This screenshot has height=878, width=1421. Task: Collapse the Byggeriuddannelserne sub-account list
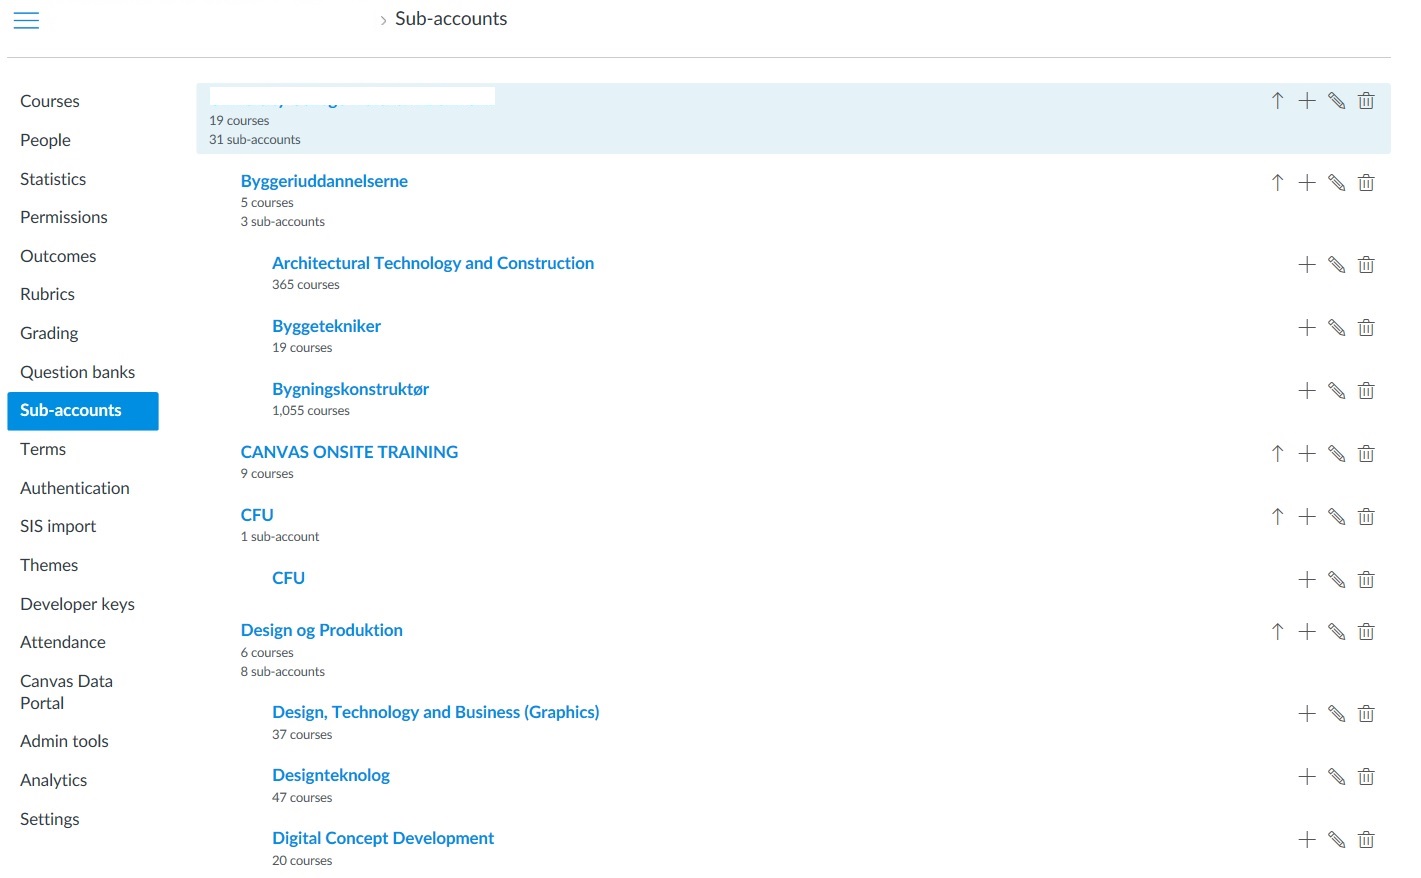pyautogui.click(x=1277, y=183)
